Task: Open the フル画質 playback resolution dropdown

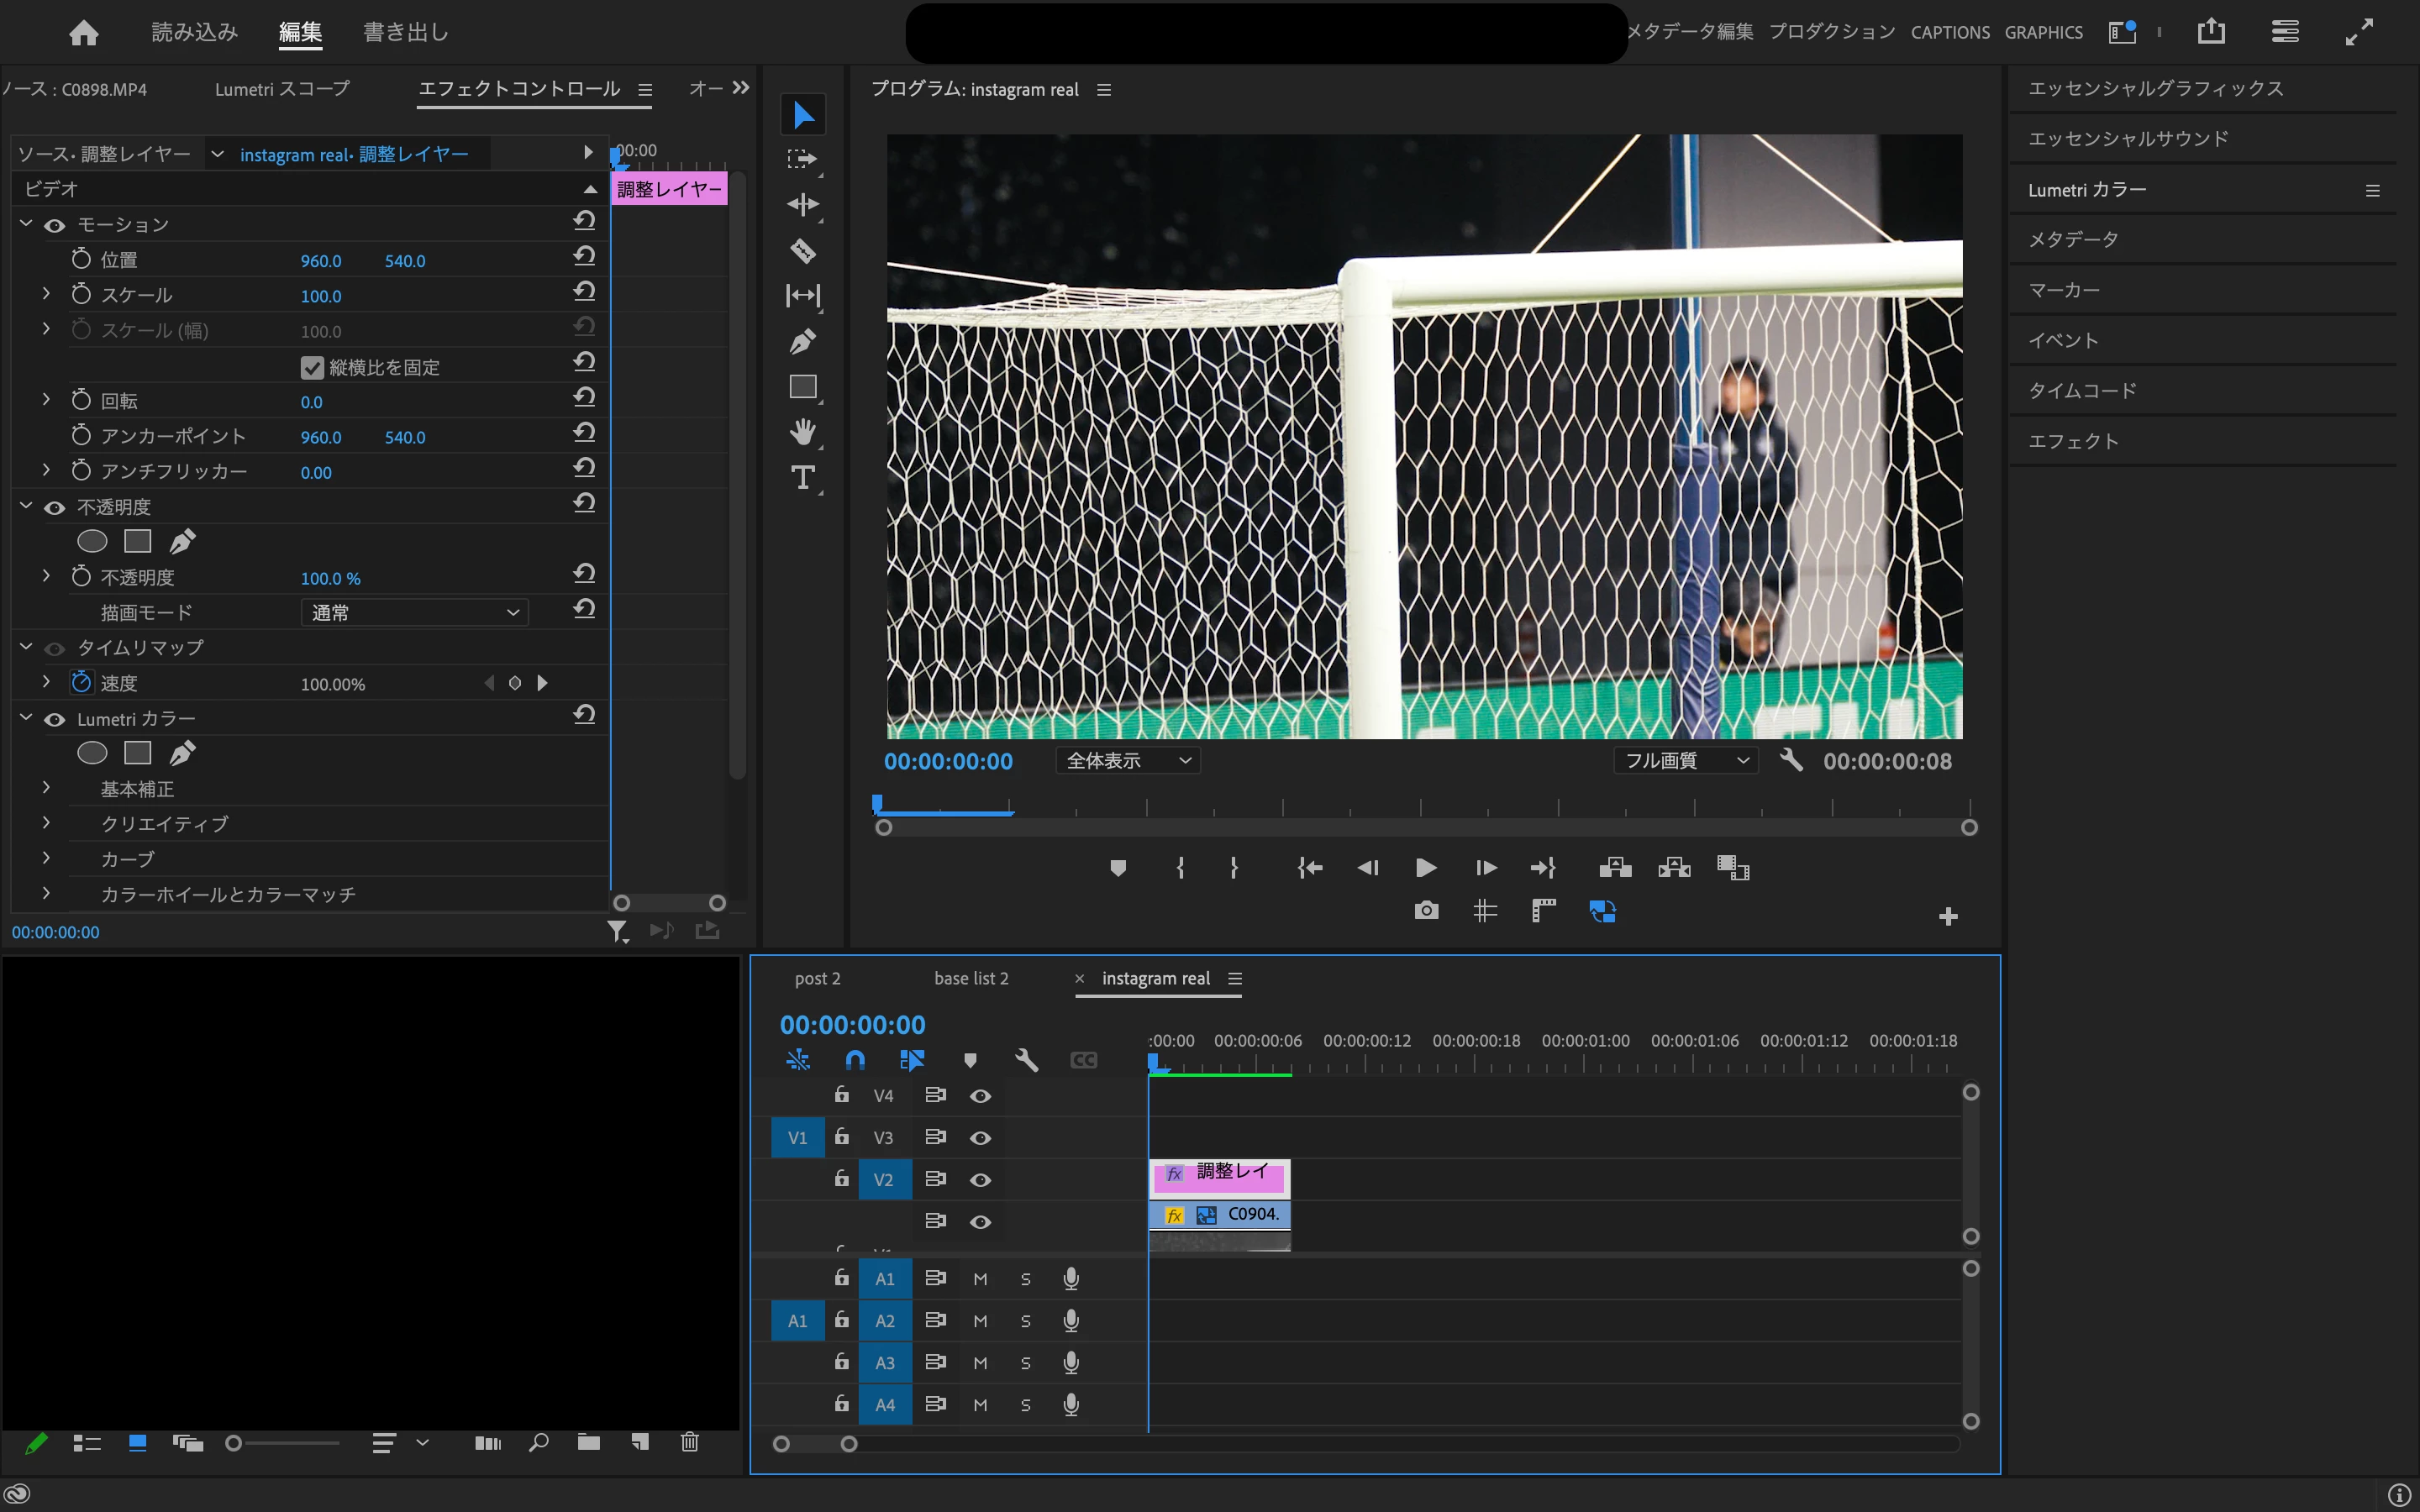Action: [x=1685, y=761]
